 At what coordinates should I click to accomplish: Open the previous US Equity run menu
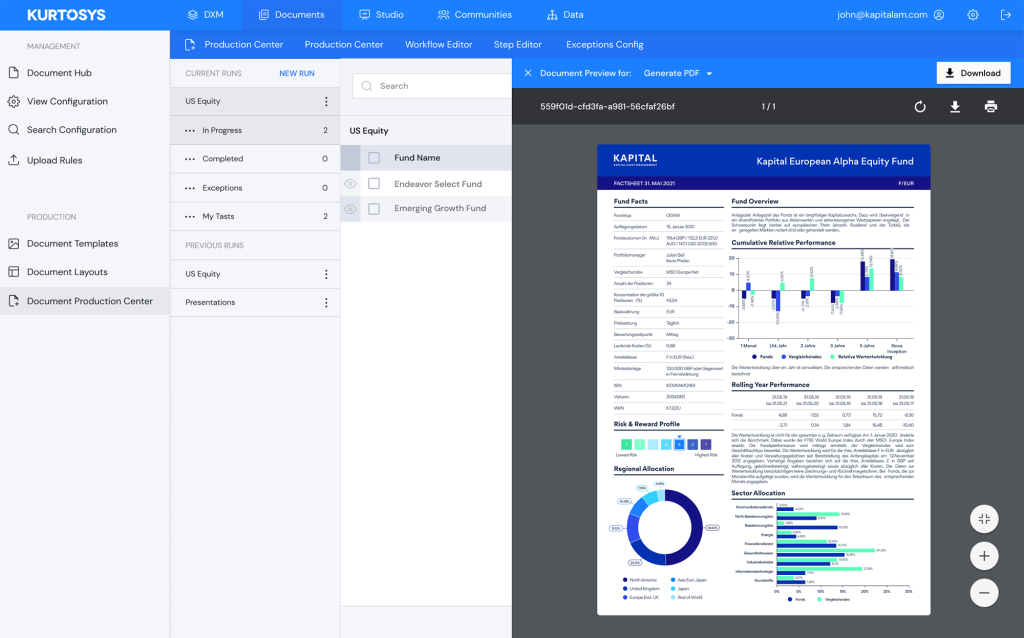326,274
